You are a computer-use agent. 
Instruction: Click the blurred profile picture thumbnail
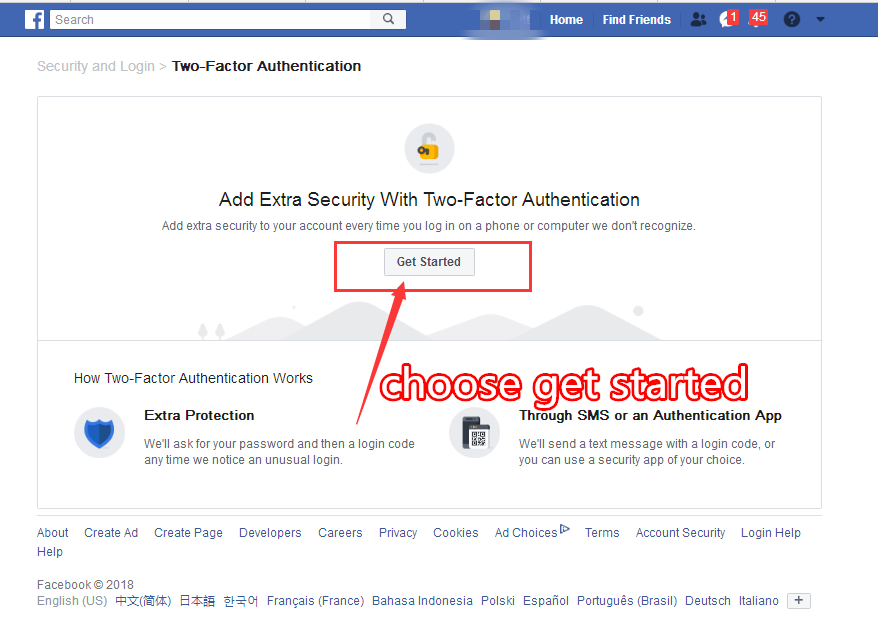494,20
